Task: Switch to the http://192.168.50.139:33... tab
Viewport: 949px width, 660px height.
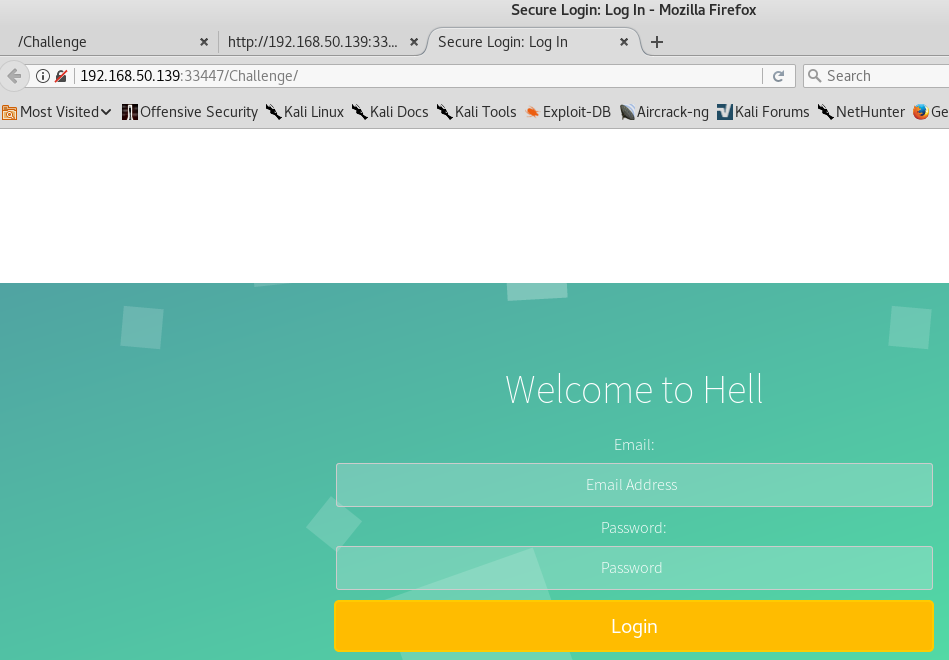Action: (x=321, y=42)
